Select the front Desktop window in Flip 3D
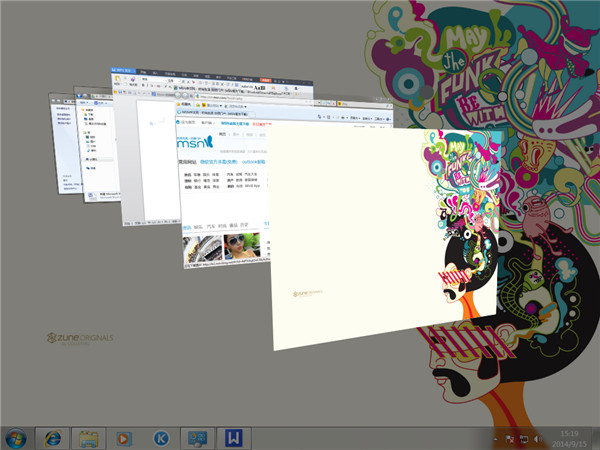The image size is (600, 450). 380,240
